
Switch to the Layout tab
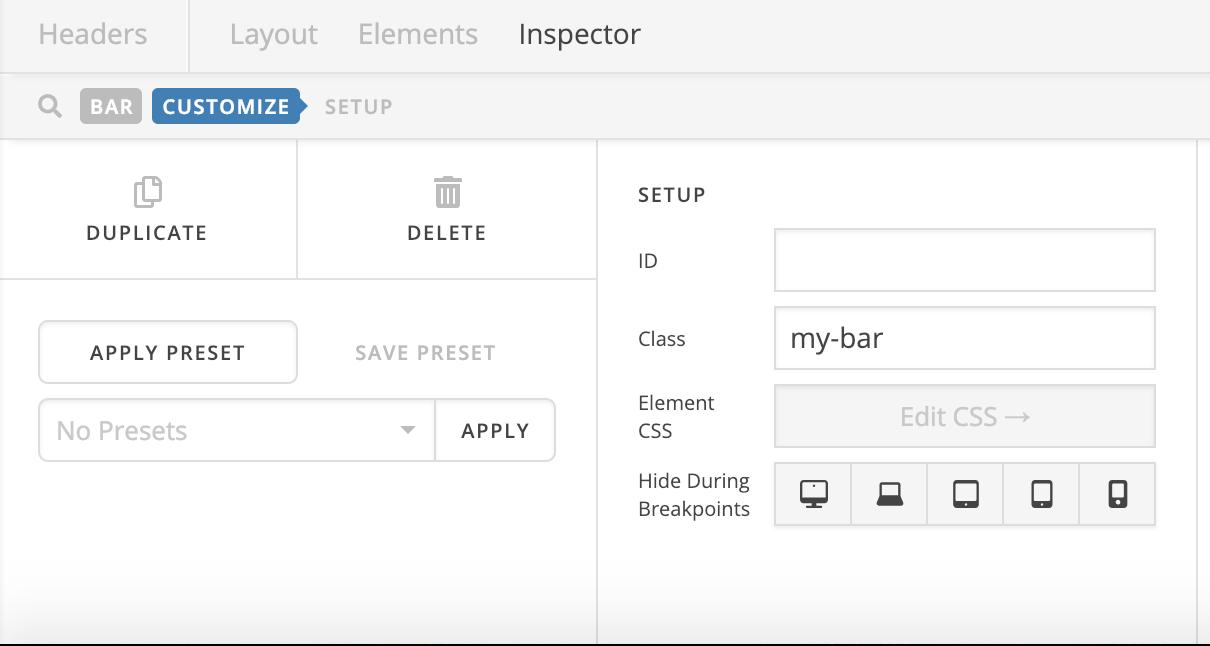273,35
